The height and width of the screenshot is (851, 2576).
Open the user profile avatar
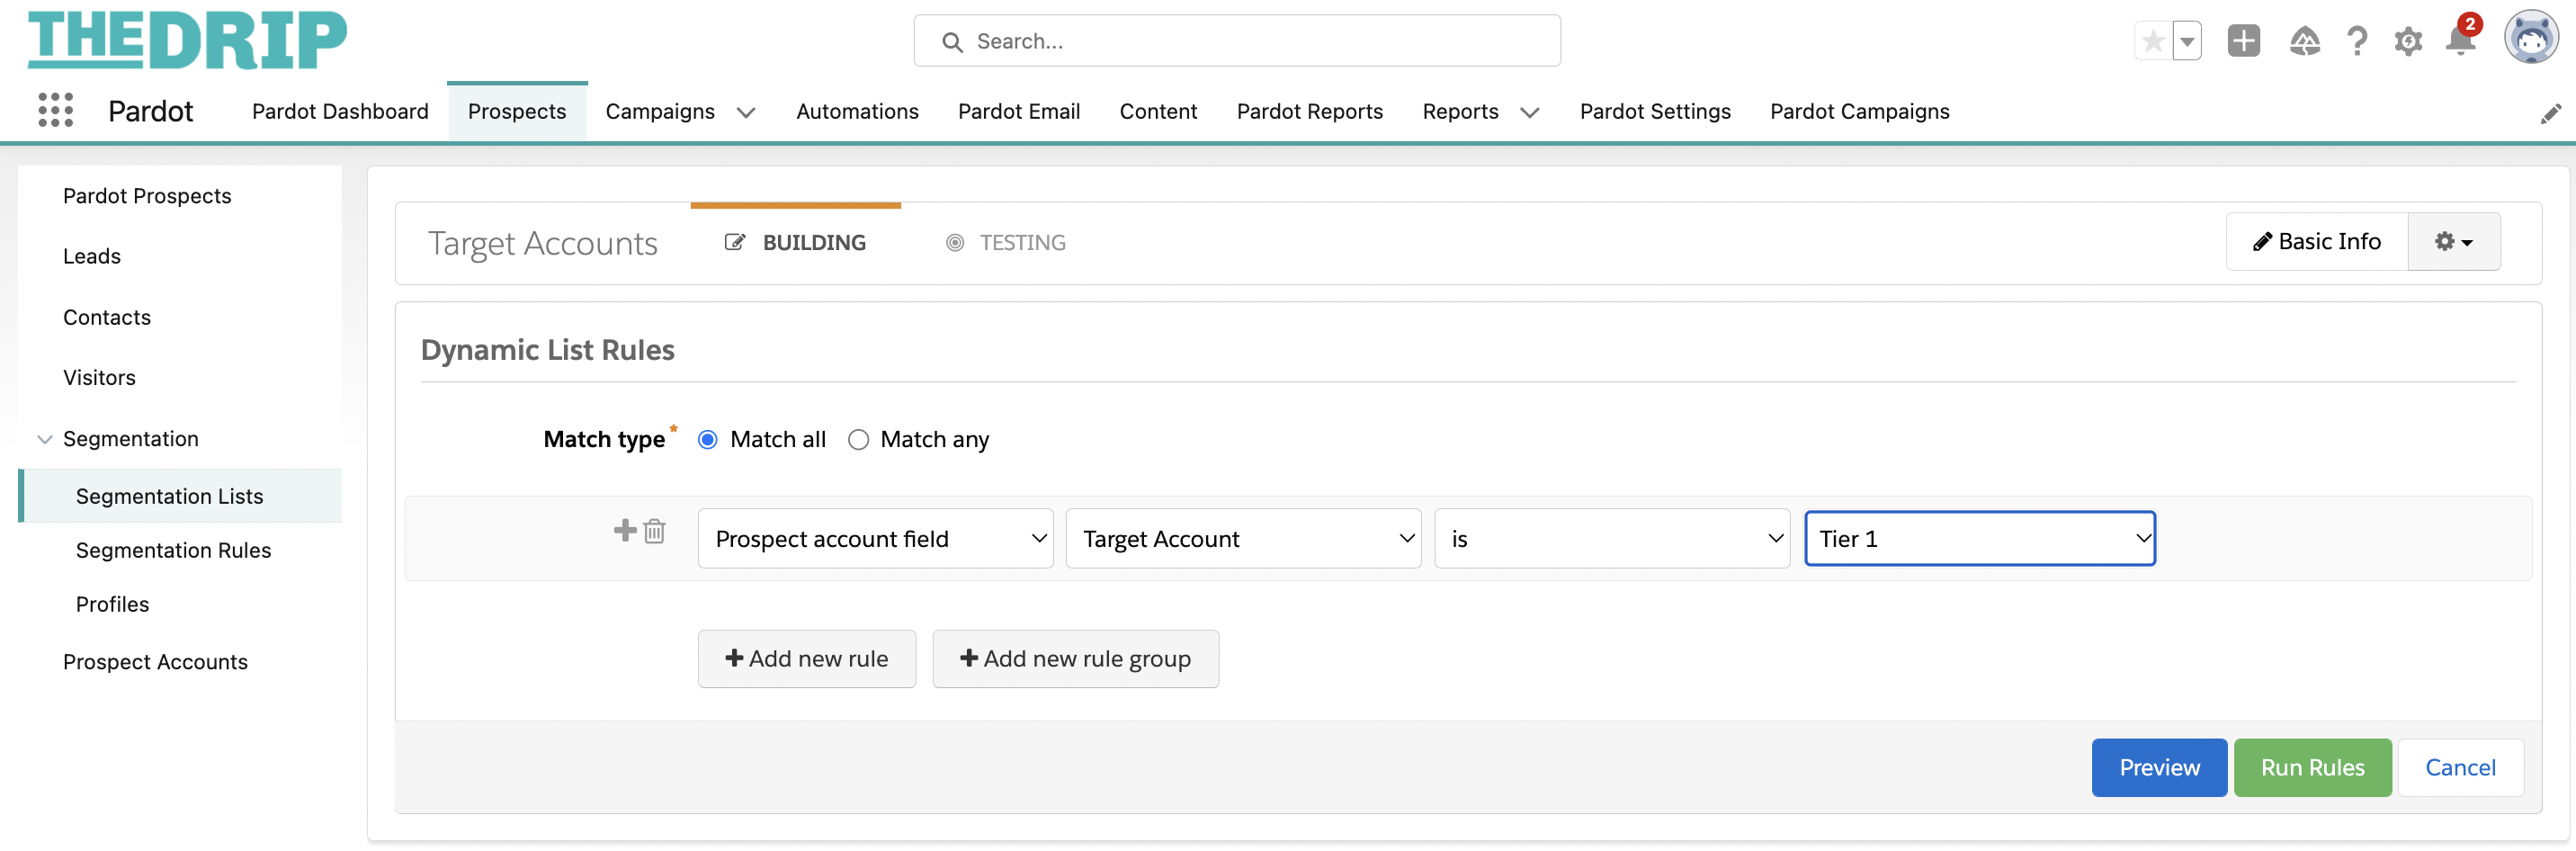coord(2531,38)
